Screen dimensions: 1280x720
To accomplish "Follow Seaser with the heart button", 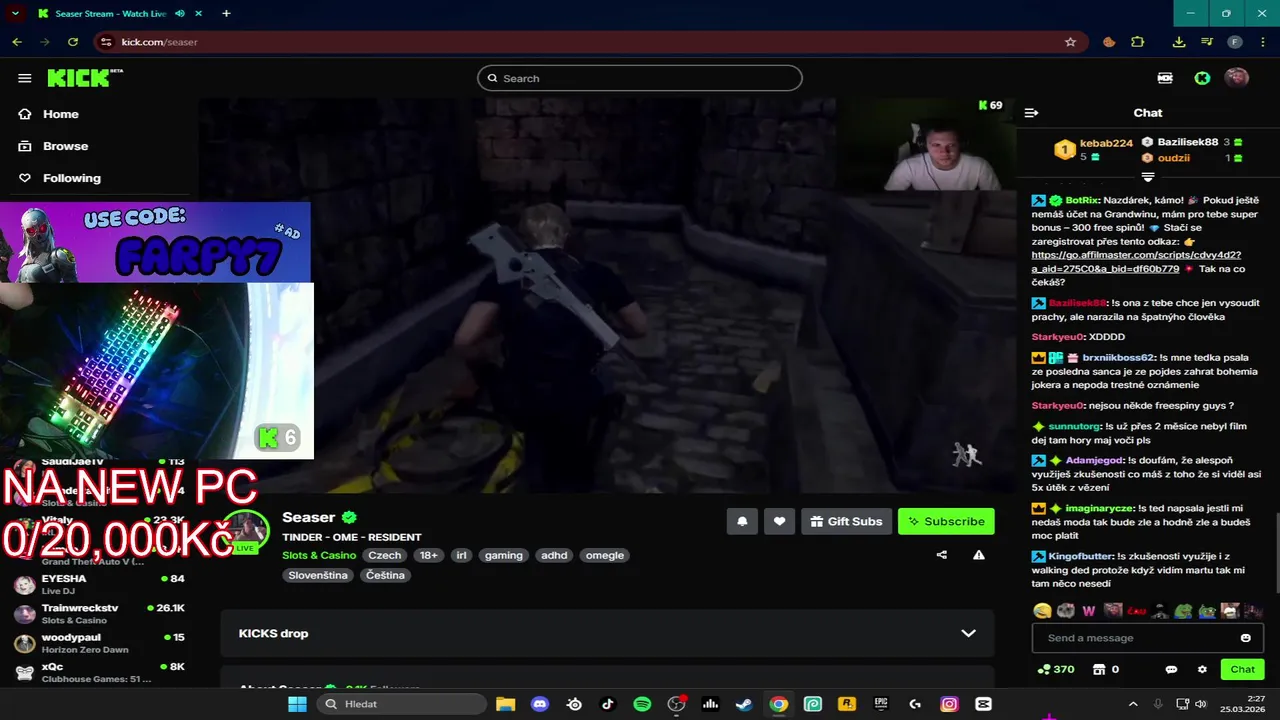I will (779, 521).
